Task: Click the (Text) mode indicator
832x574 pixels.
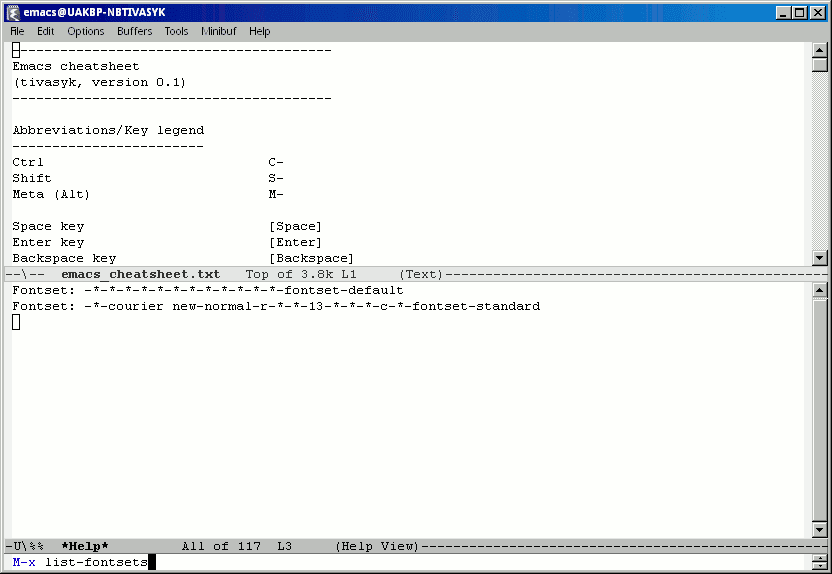Action: [421, 274]
